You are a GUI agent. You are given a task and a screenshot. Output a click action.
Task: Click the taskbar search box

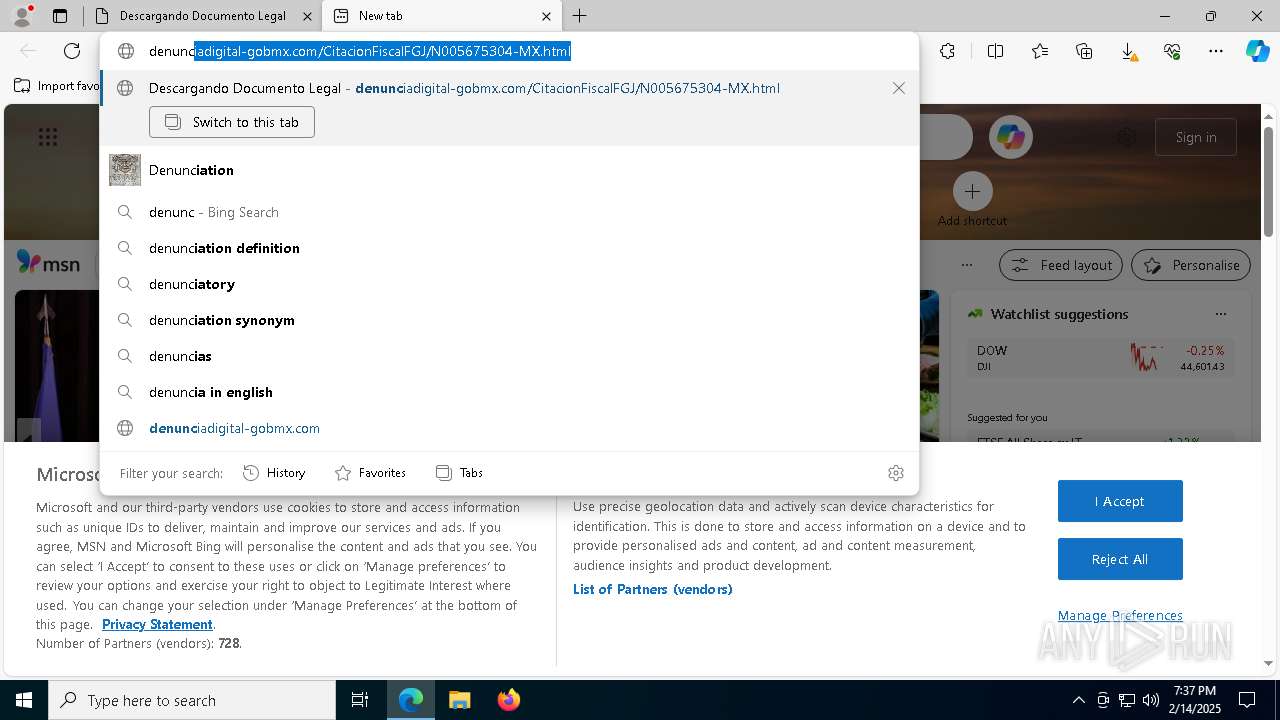[192, 700]
